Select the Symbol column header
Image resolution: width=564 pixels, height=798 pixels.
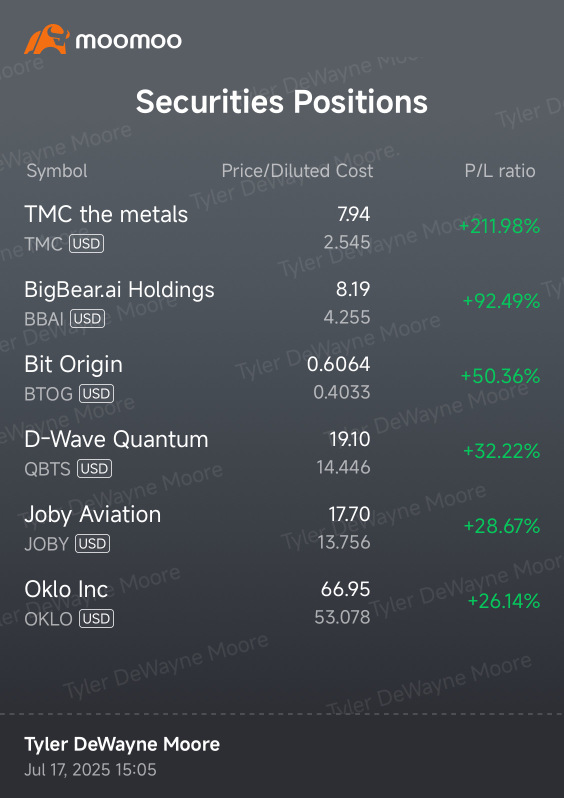tap(57, 171)
